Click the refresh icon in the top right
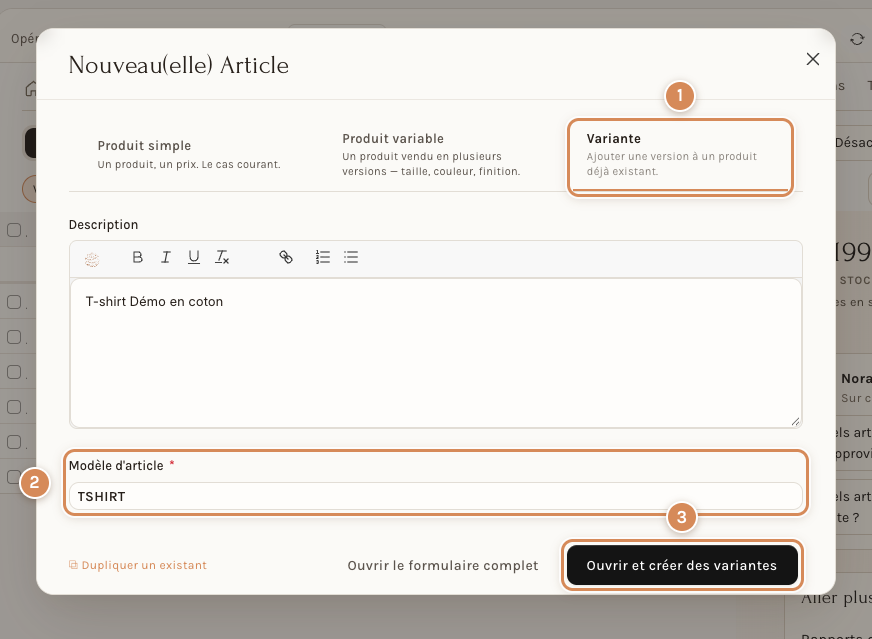The width and height of the screenshot is (872, 639). tap(857, 39)
